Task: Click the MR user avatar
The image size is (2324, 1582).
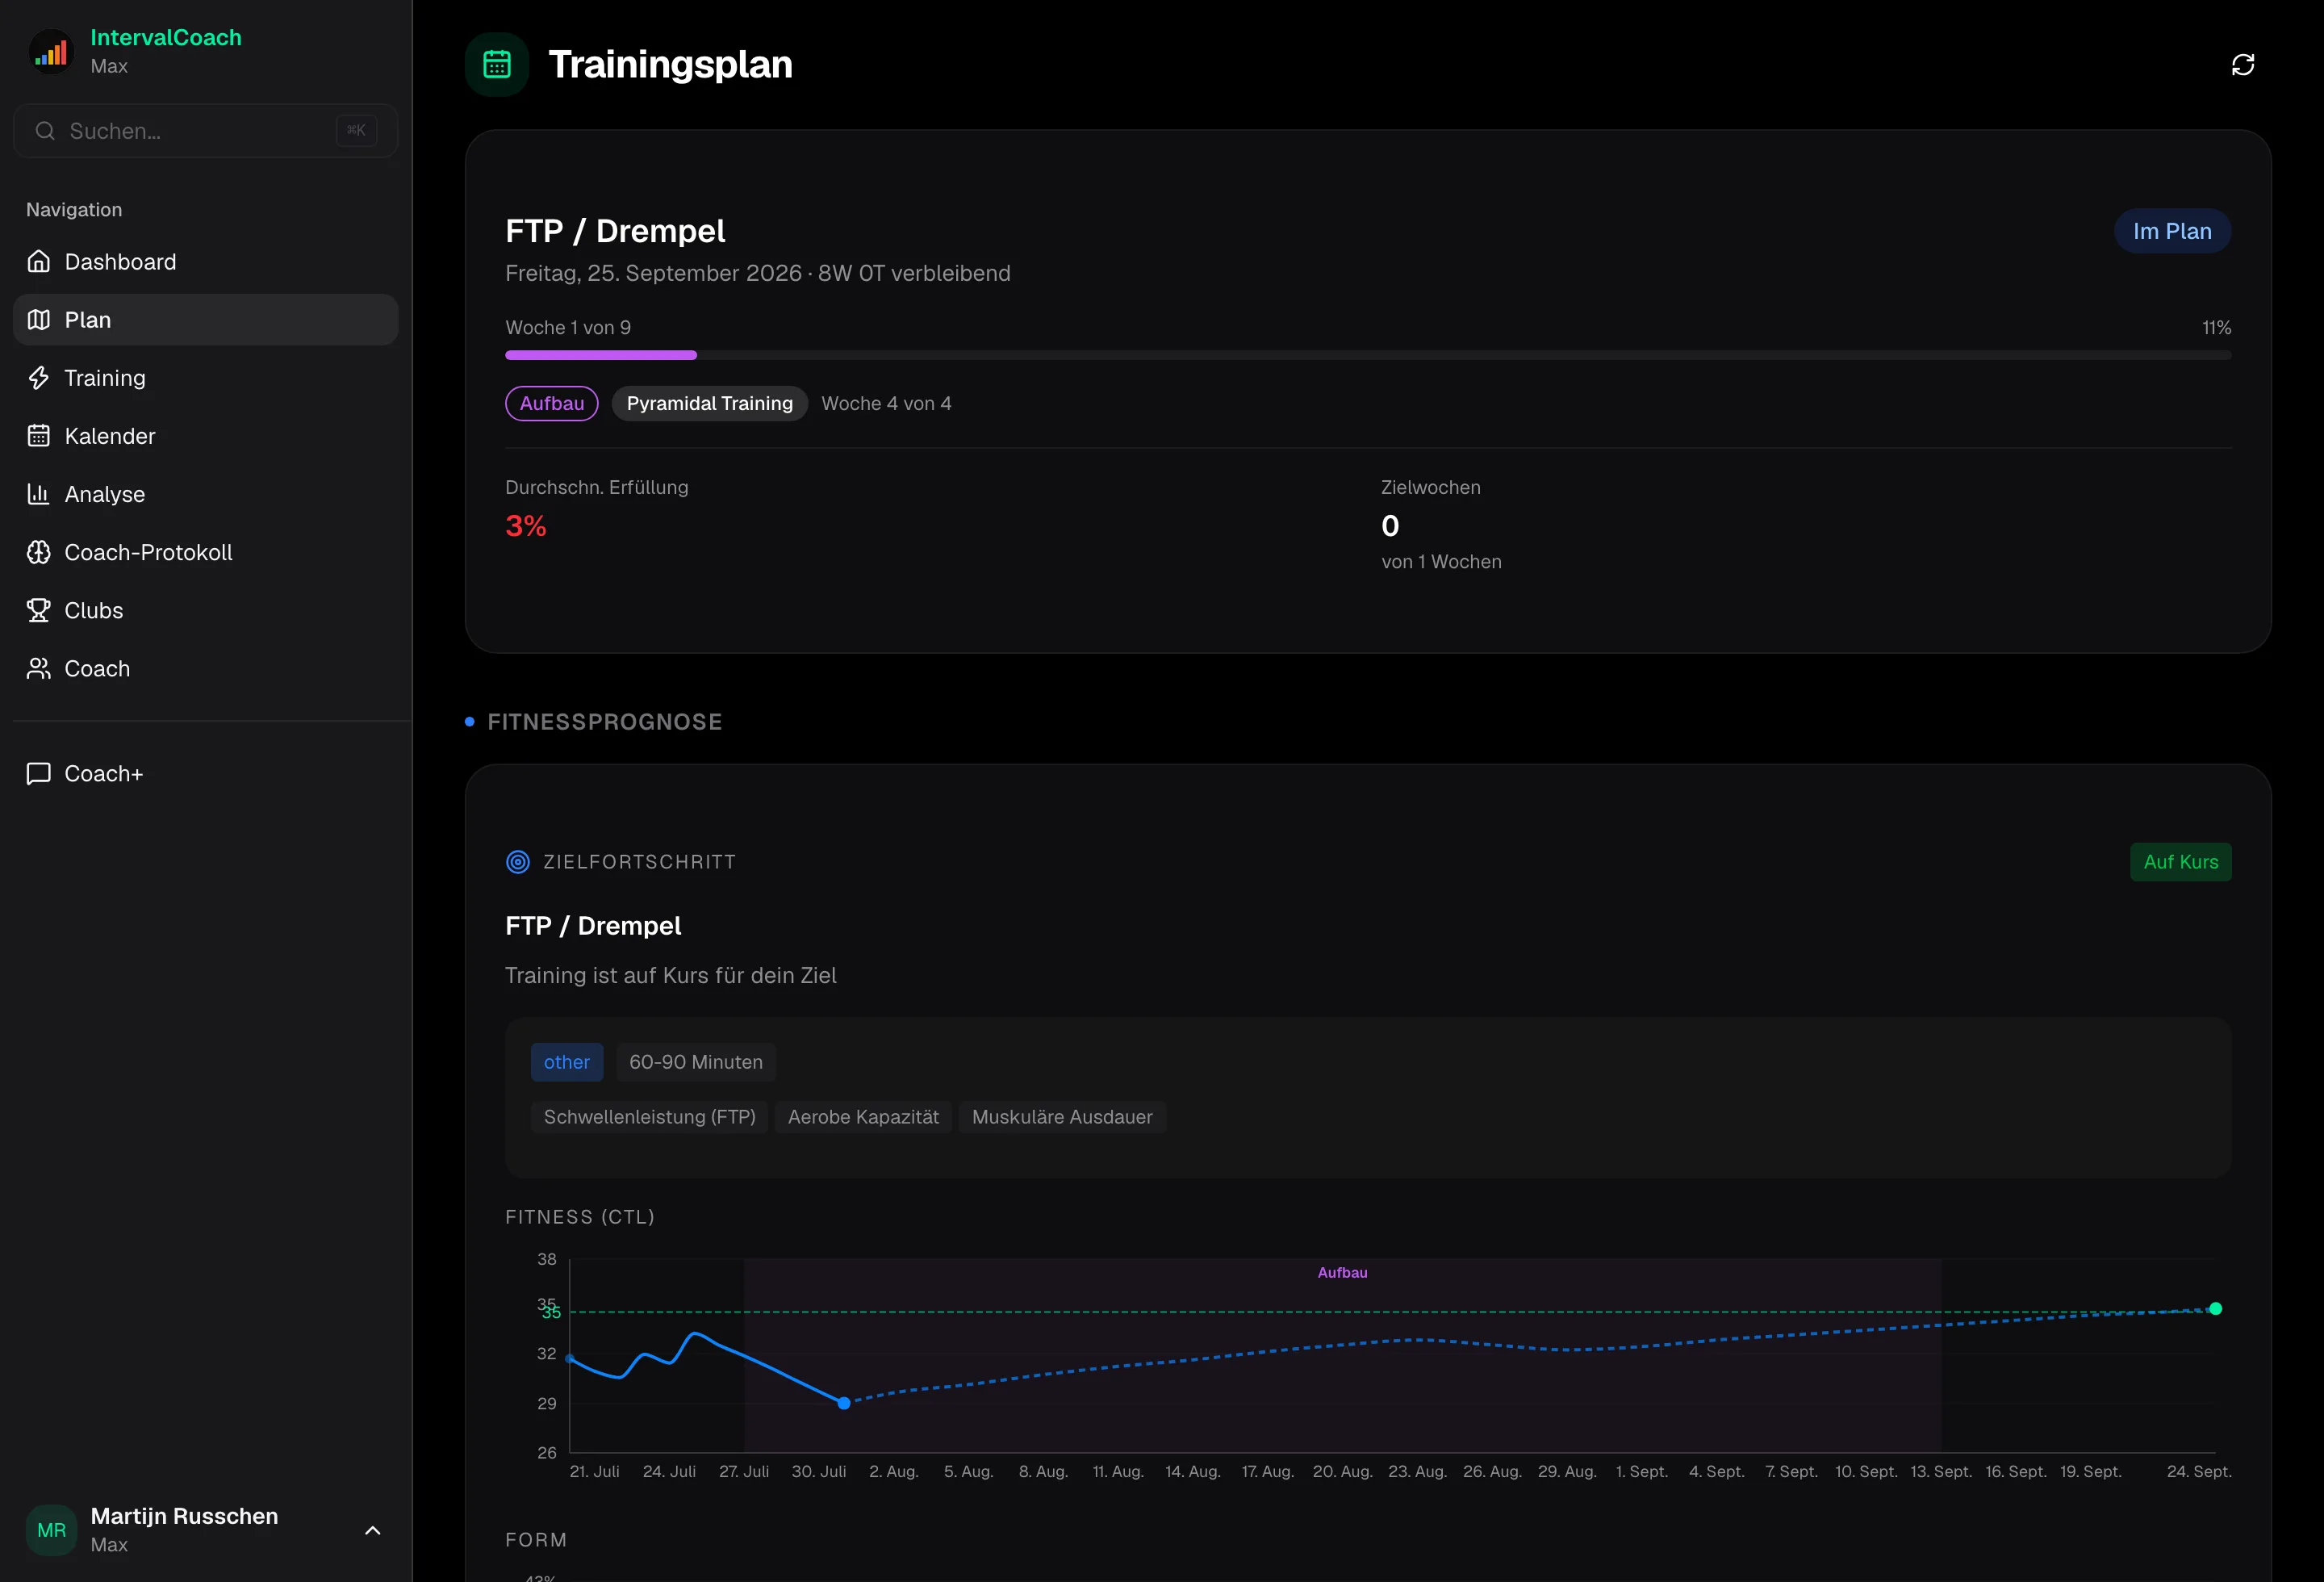Action: coord(52,1530)
